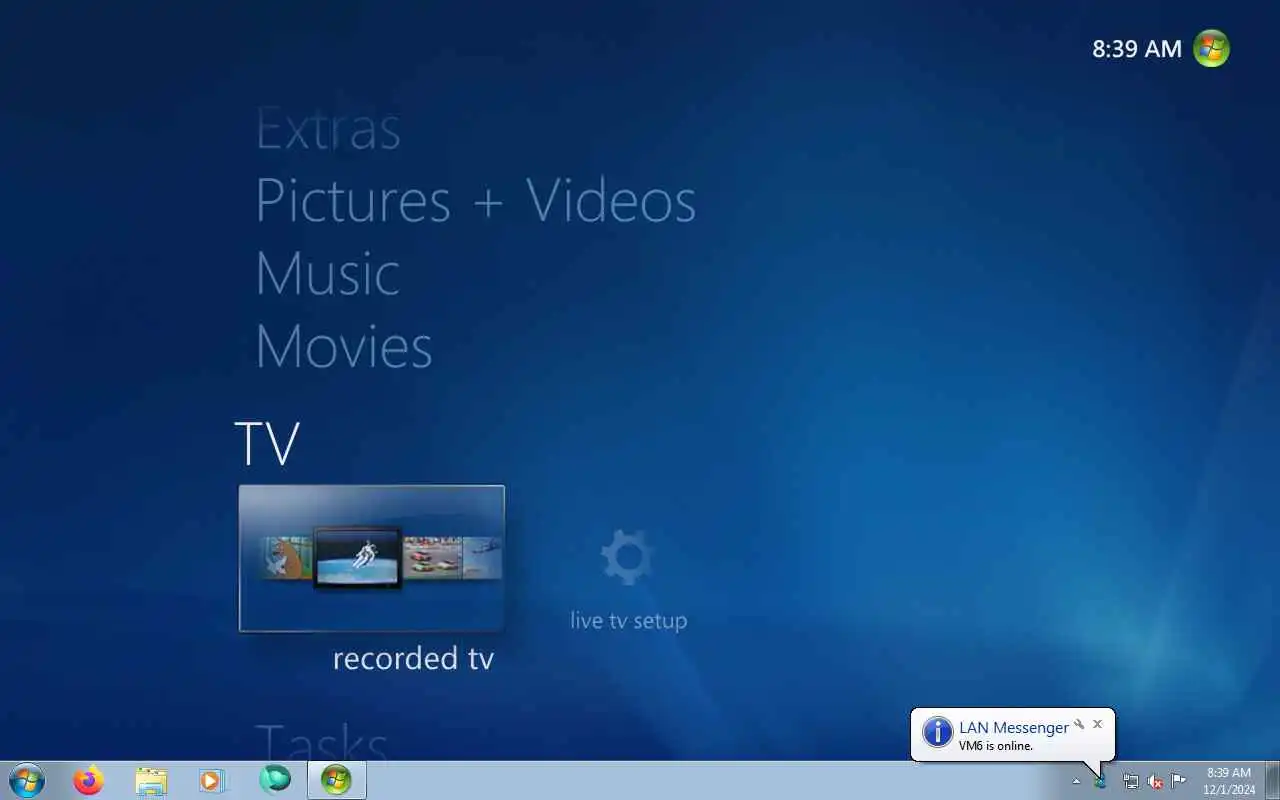Image resolution: width=1280 pixels, height=800 pixels.
Task: Select the Music menu category
Action: [328, 273]
